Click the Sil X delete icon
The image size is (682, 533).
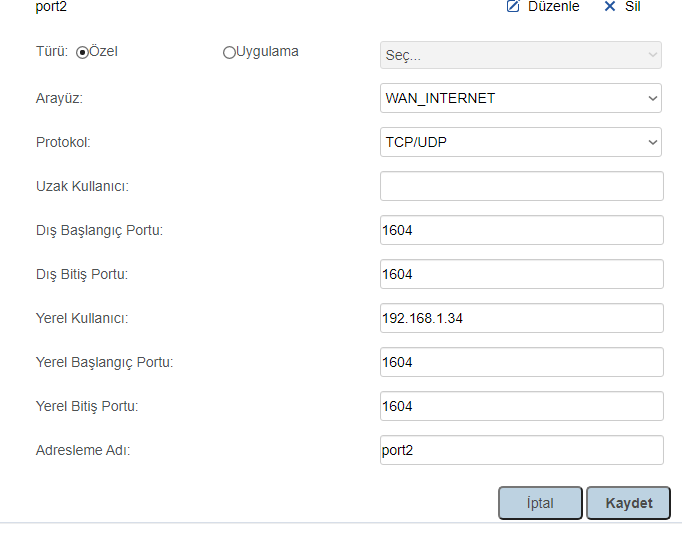[610, 6]
